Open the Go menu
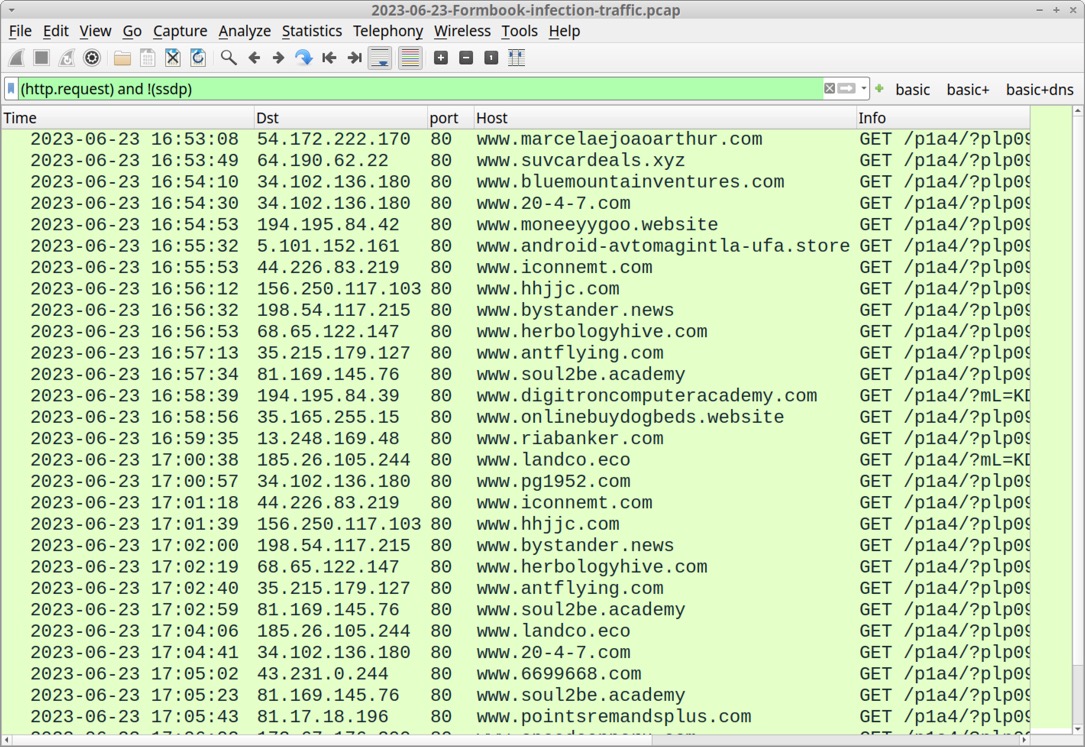Image resolution: width=1085 pixels, height=747 pixels. coord(132,31)
